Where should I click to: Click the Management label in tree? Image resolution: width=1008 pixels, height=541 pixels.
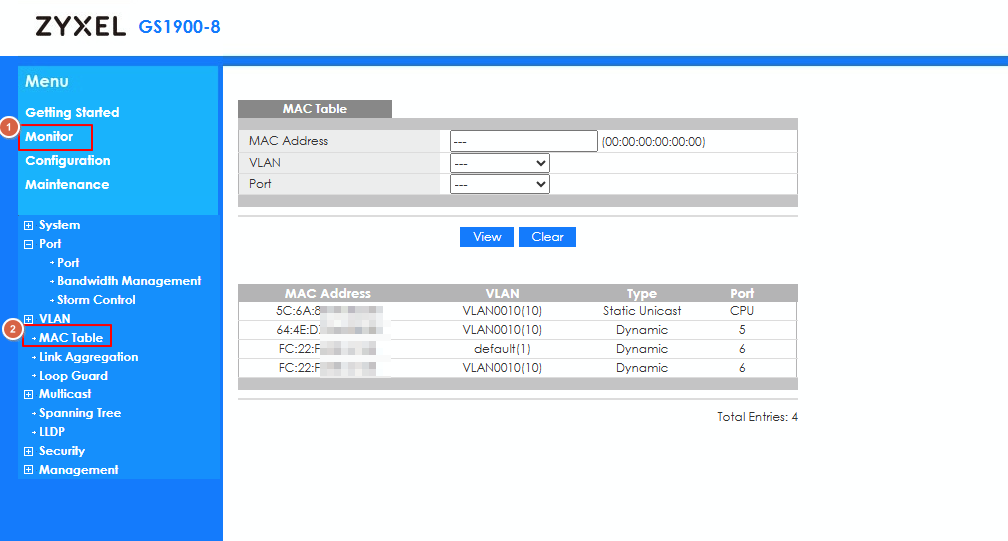tap(78, 470)
